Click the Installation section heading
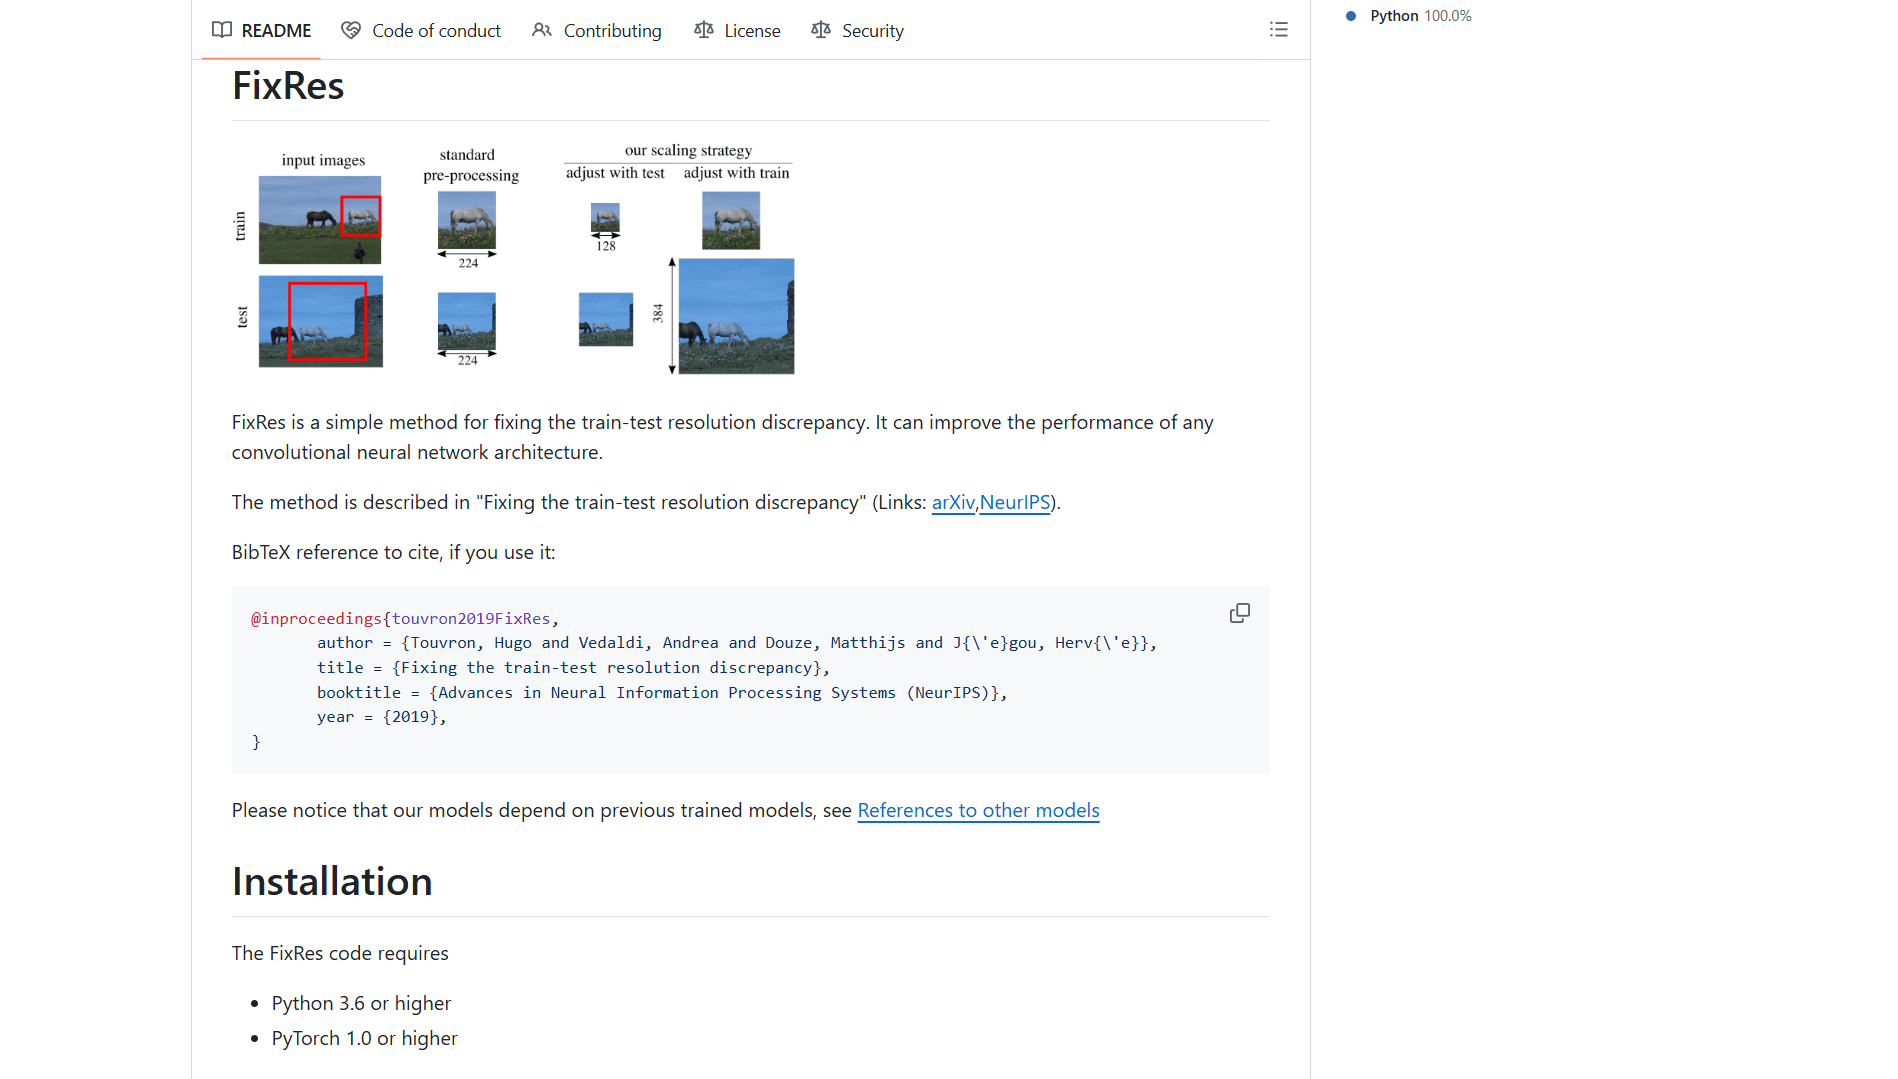The image size is (1898, 1079). (332, 881)
